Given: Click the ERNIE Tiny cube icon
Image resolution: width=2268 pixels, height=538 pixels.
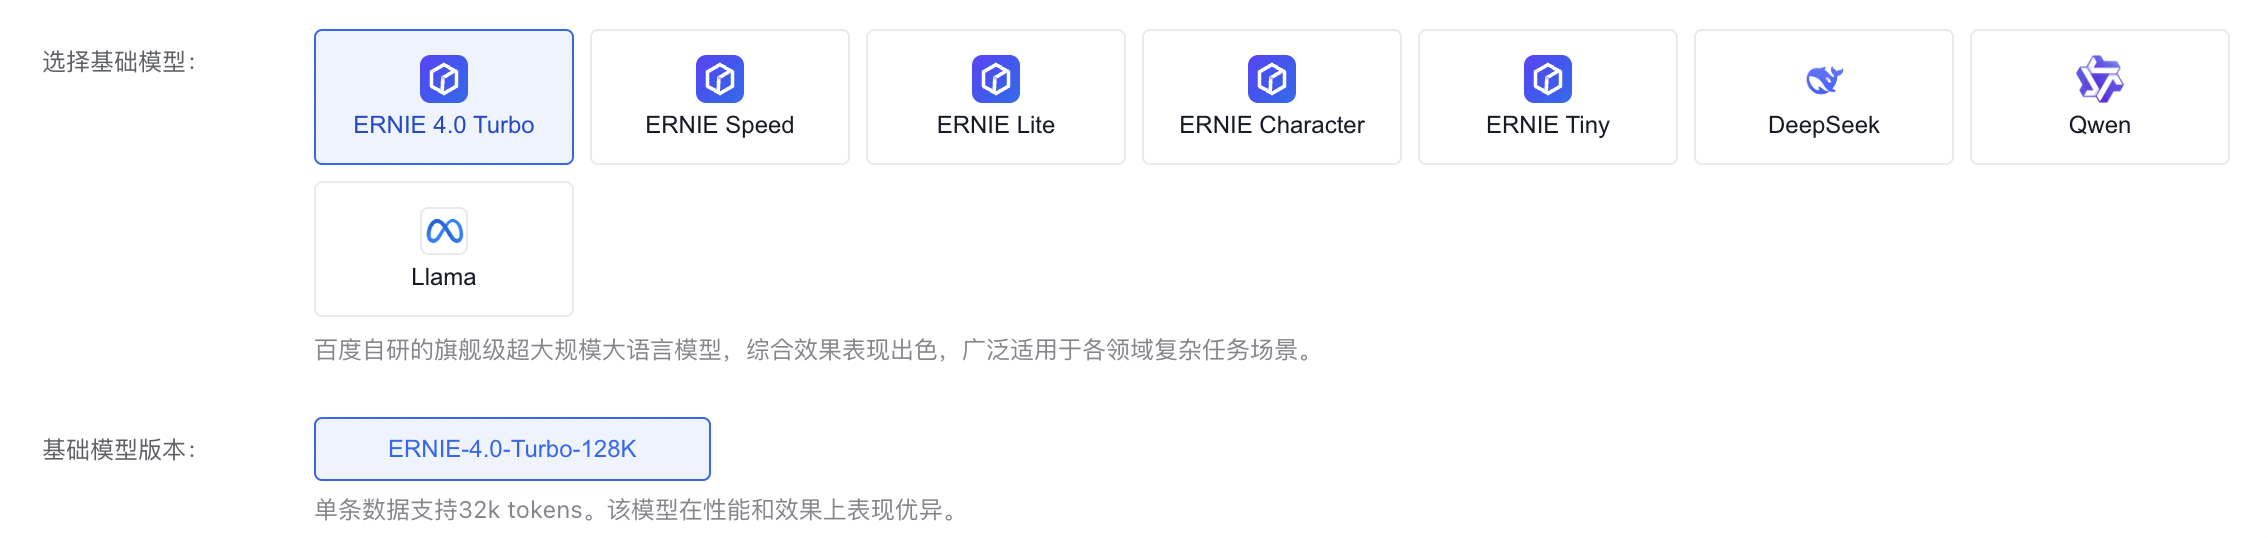Looking at the screenshot, I should (1548, 79).
